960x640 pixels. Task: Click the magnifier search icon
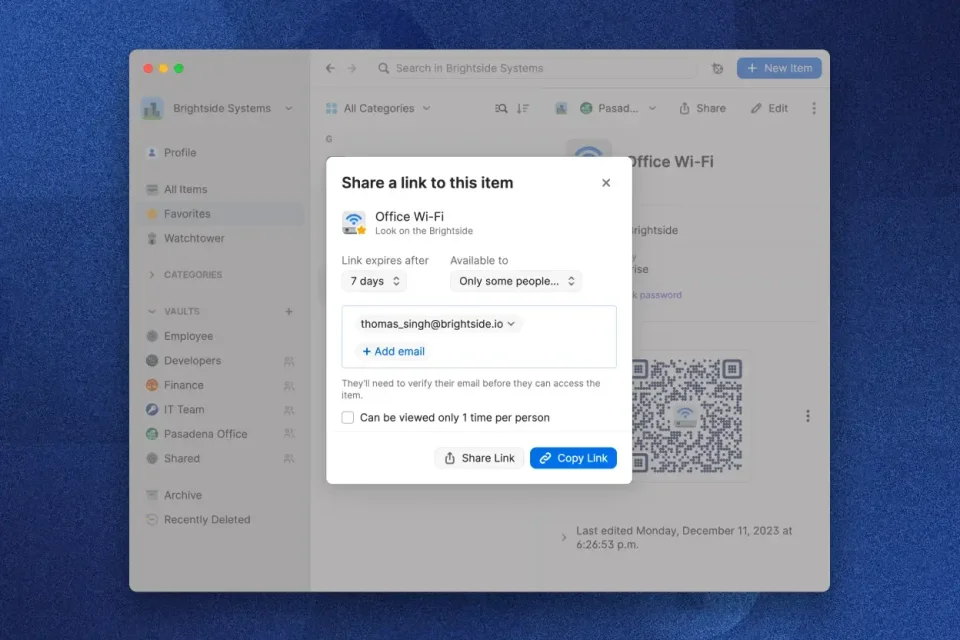[x=383, y=68]
